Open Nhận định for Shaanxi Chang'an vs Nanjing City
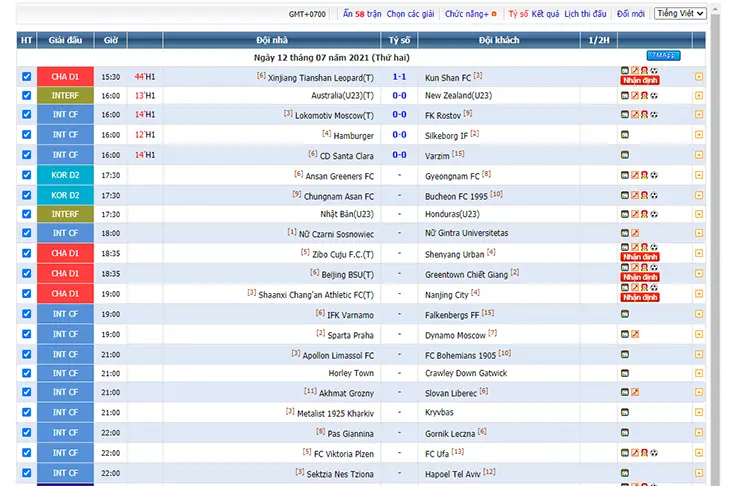Viewport: 750px width, 486px height. coord(640,298)
